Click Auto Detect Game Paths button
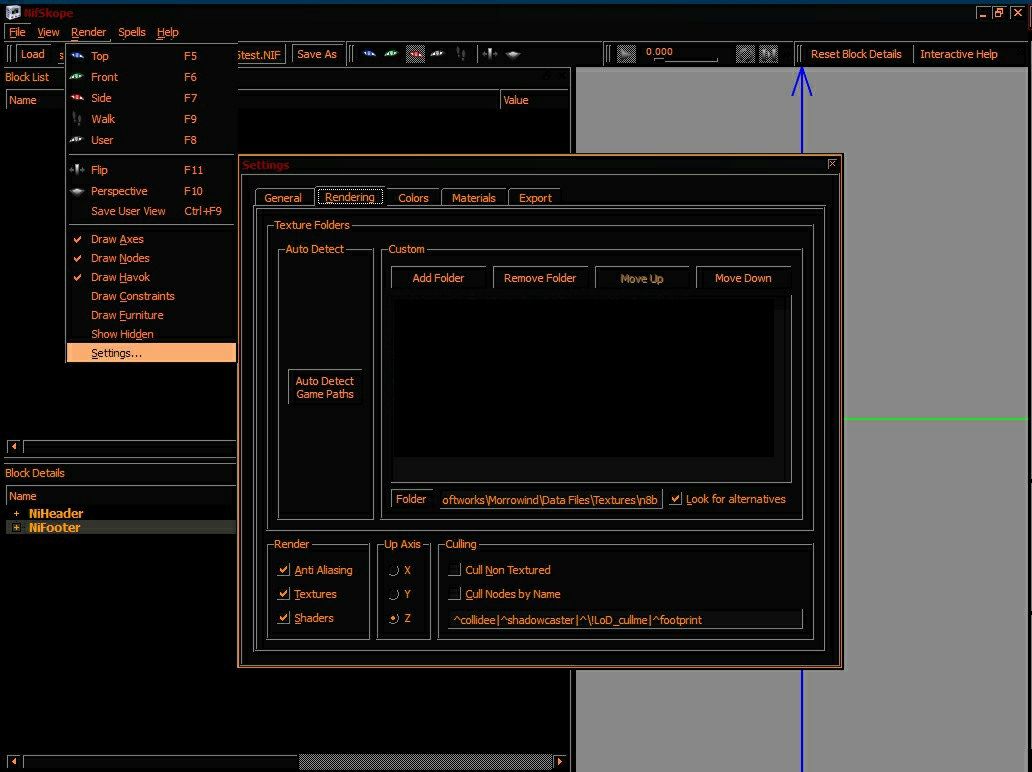Viewport: 1032px width, 772px height. [324, 387]
